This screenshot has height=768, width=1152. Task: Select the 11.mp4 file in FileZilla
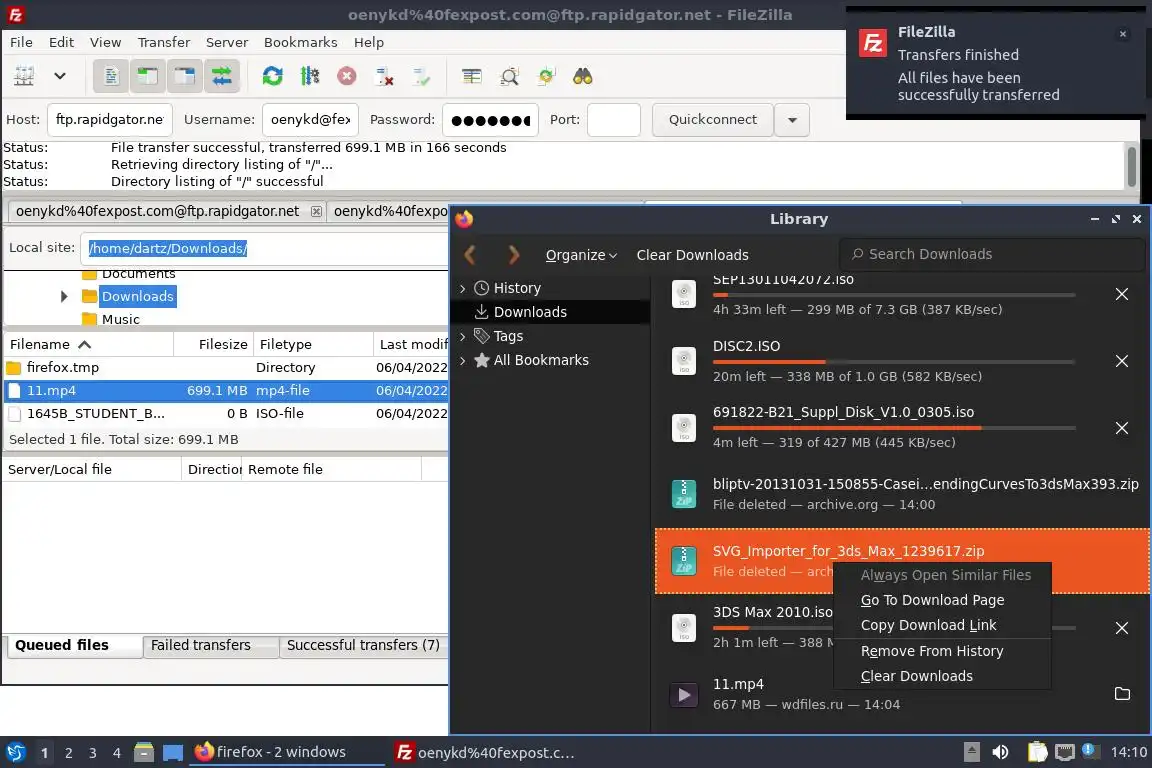226,390
